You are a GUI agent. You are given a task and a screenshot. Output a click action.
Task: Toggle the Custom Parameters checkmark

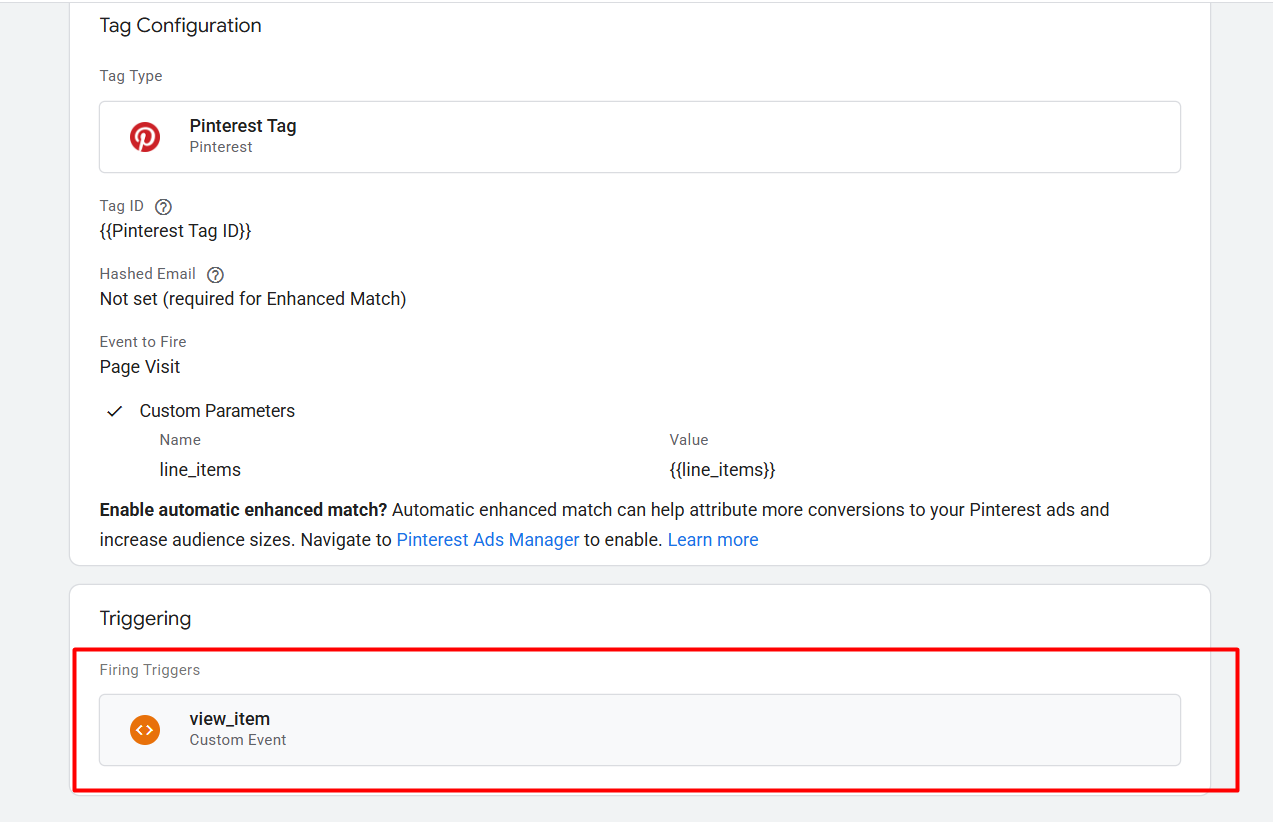click(x=115, y=411)
